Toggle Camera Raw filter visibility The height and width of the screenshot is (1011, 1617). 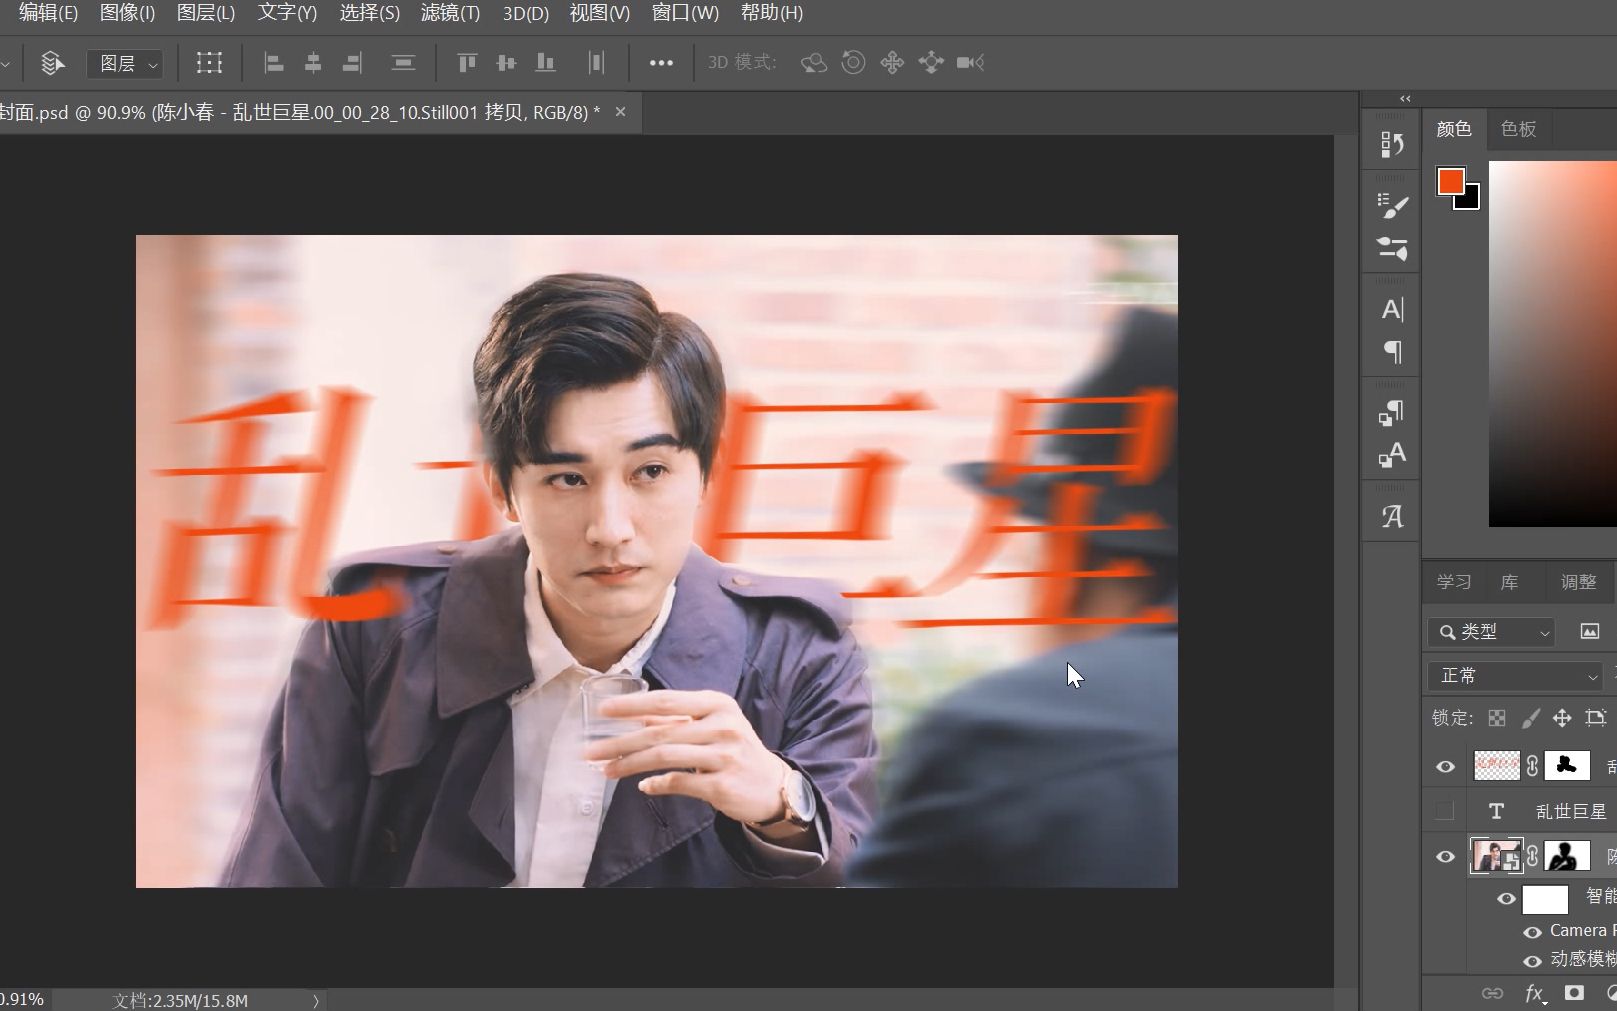(x=1532, y=932)
